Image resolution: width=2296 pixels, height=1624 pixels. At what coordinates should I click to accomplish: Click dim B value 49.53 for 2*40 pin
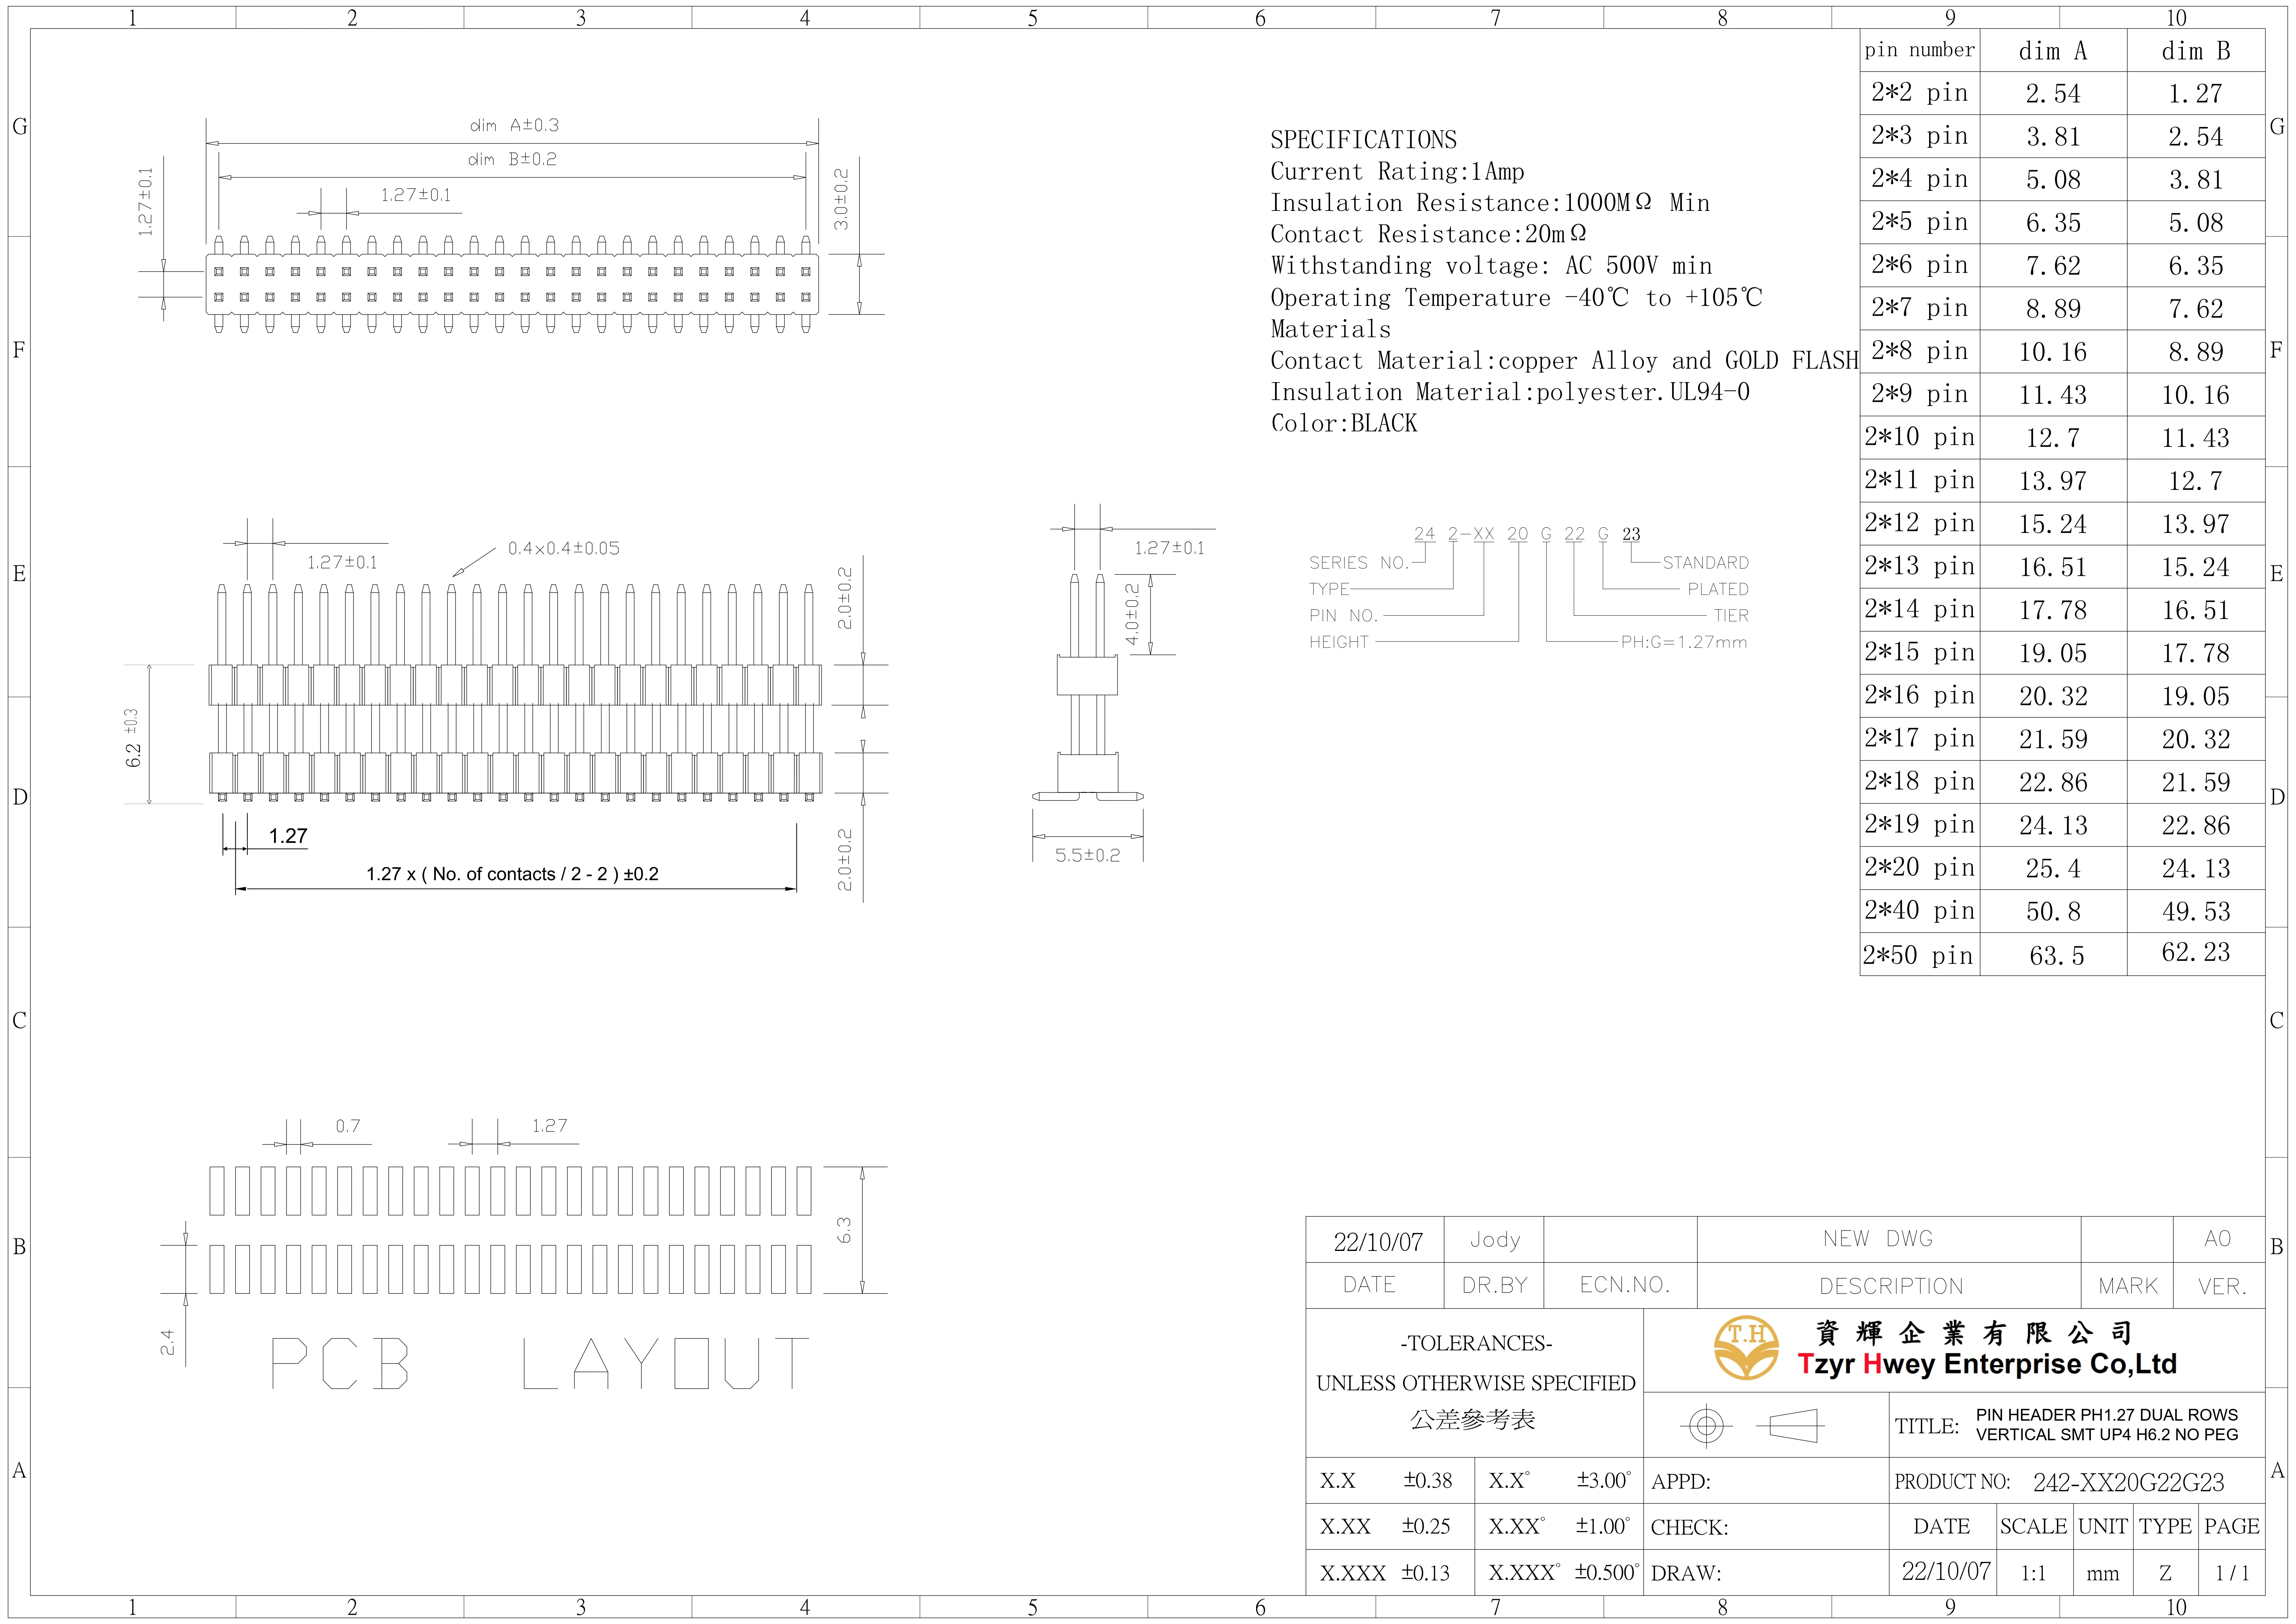(x=2196, y=912)
